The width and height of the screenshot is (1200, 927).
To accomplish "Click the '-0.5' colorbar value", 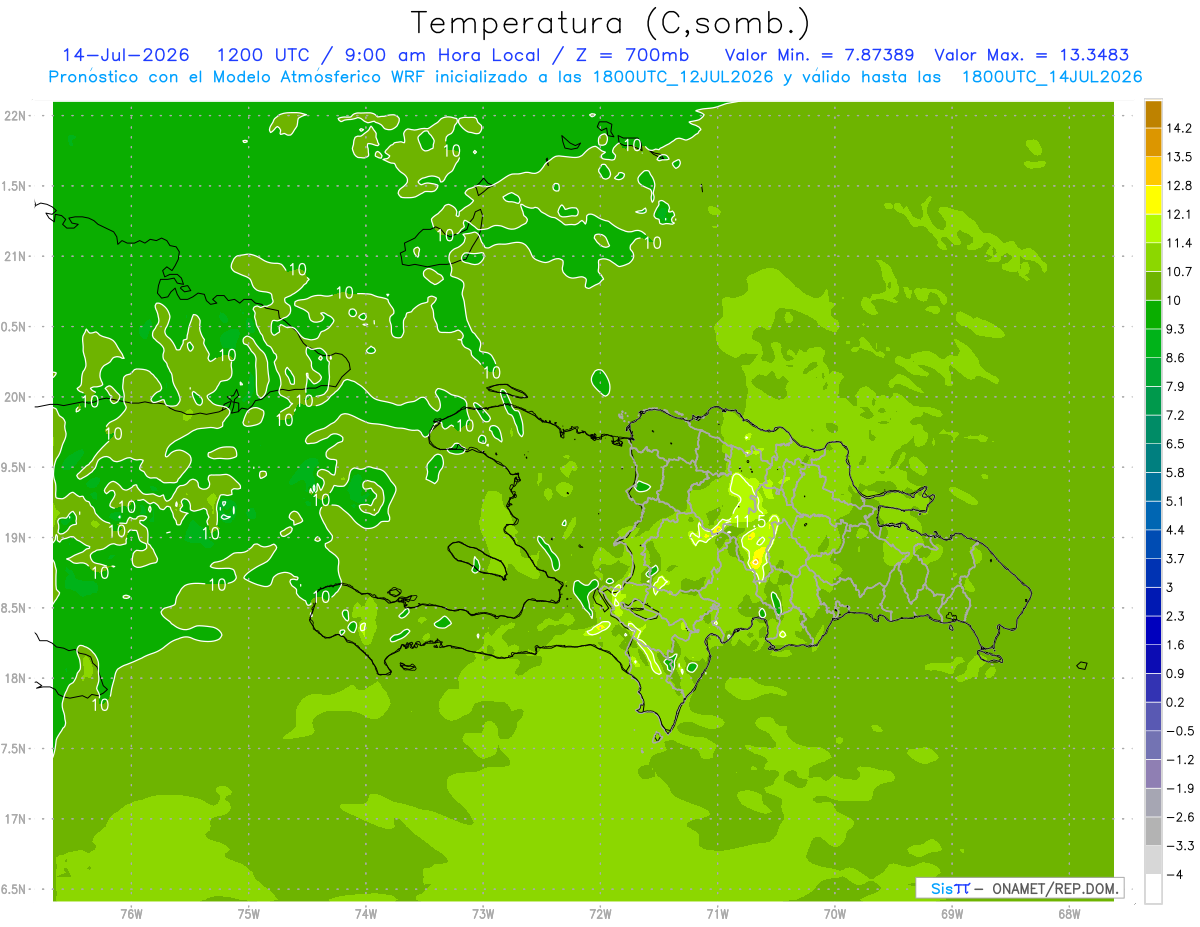I will pyautogui.click(x=1179, y=731).
